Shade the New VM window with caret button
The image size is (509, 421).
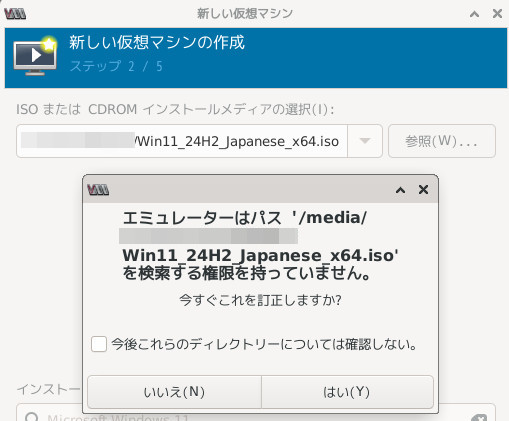click(474, 14)
